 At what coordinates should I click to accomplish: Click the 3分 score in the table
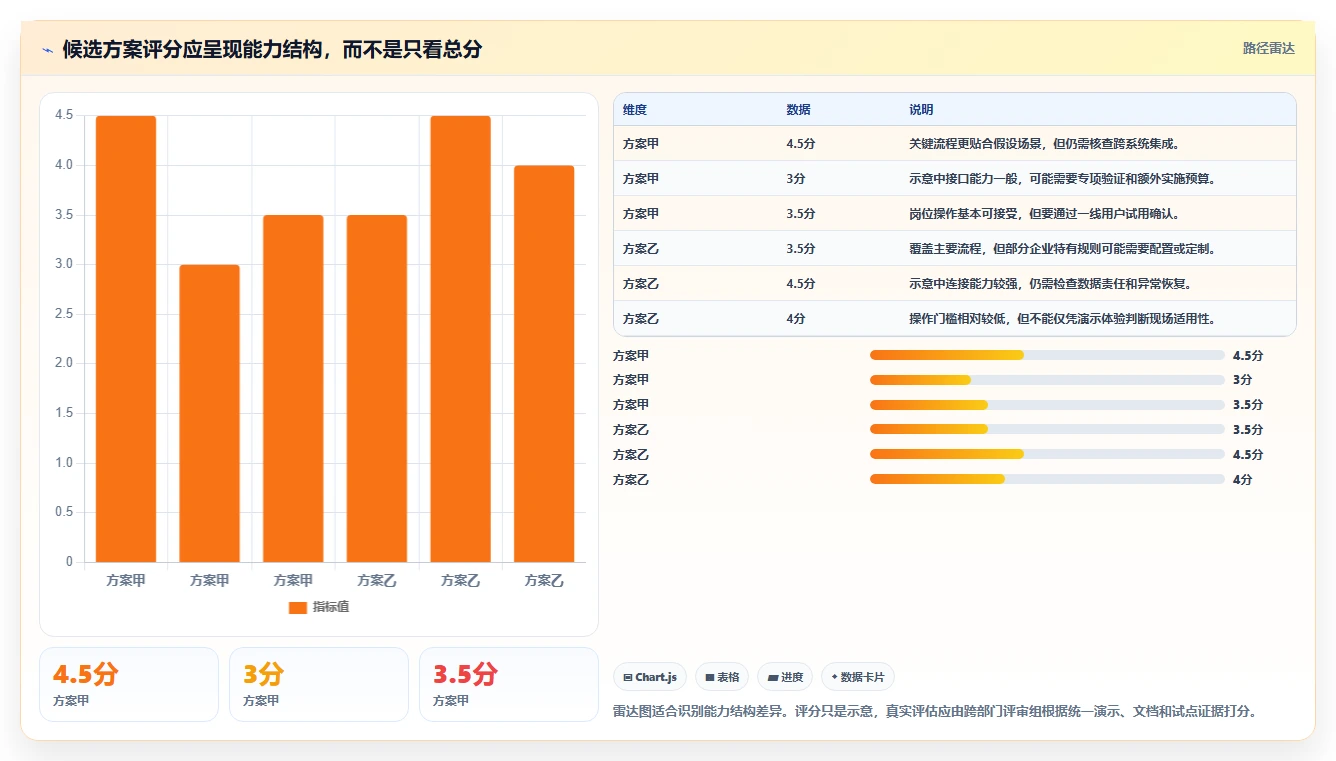(796, 178)
